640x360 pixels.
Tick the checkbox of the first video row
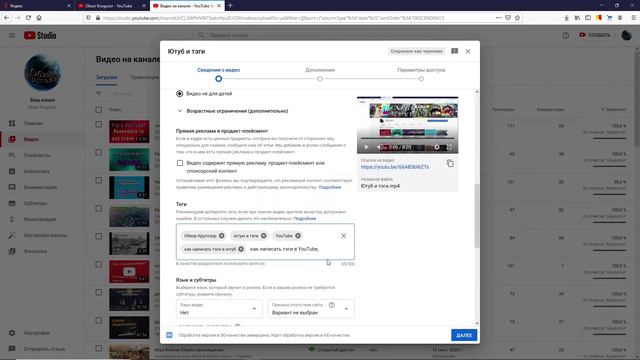click(98, 124)
